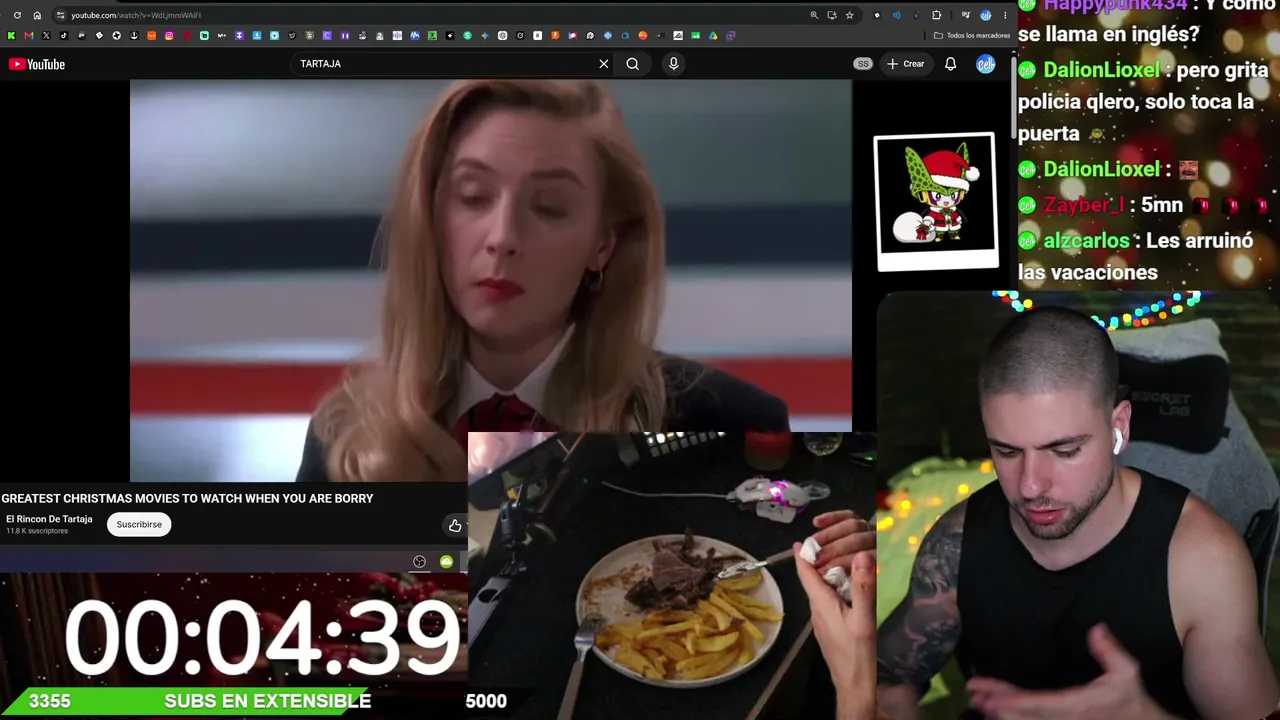Open the TikTok bookmark

64,35
